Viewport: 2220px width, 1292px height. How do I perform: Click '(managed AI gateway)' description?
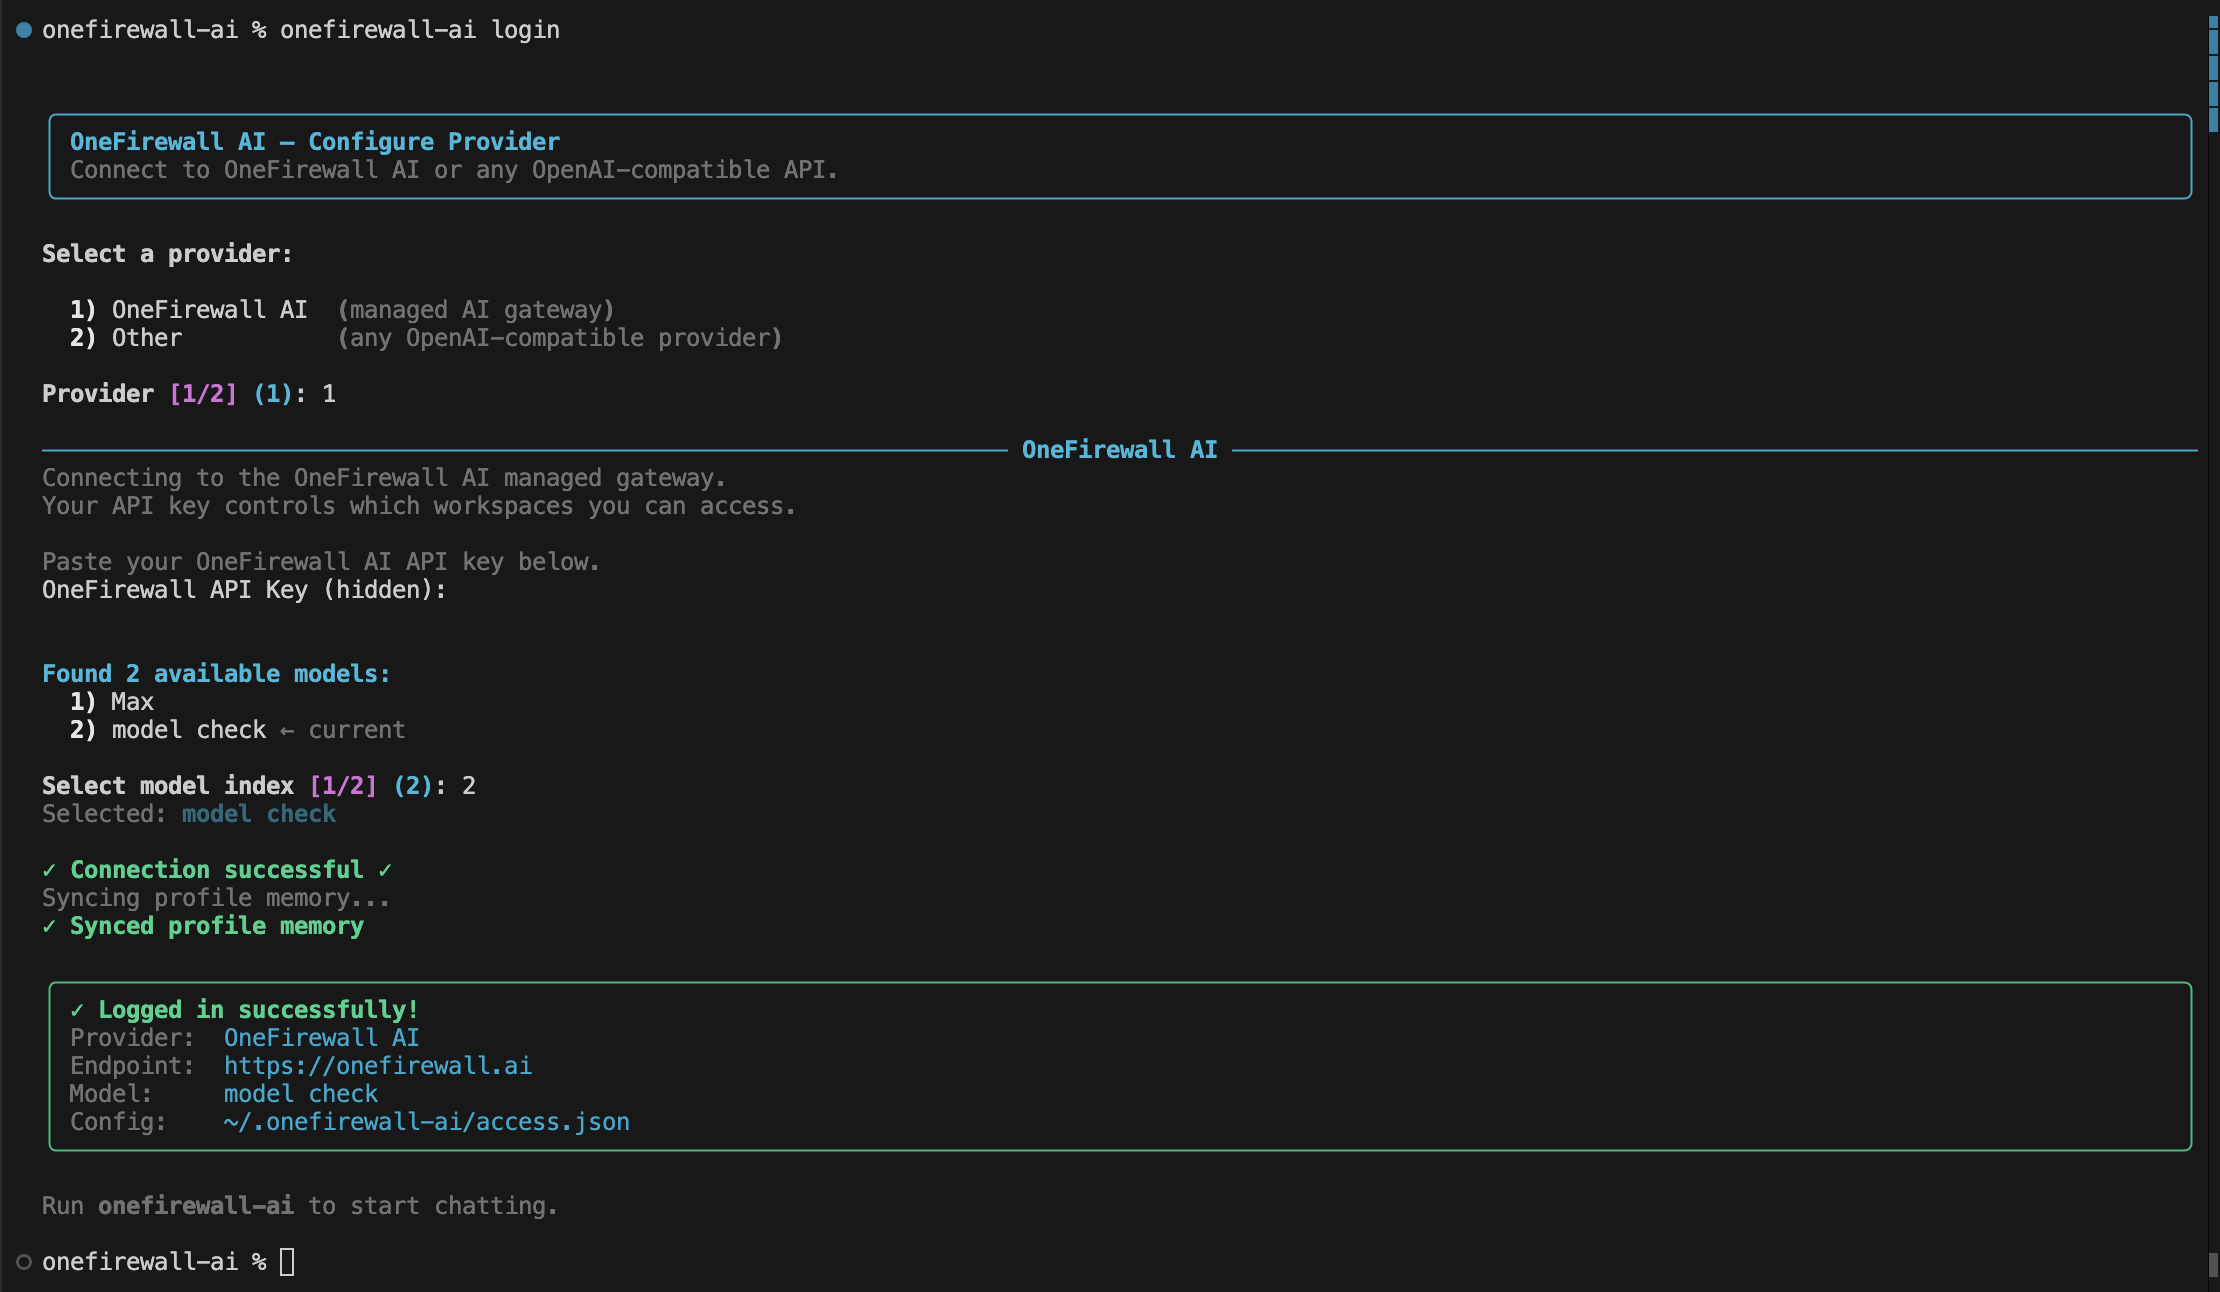pos(475,310)
